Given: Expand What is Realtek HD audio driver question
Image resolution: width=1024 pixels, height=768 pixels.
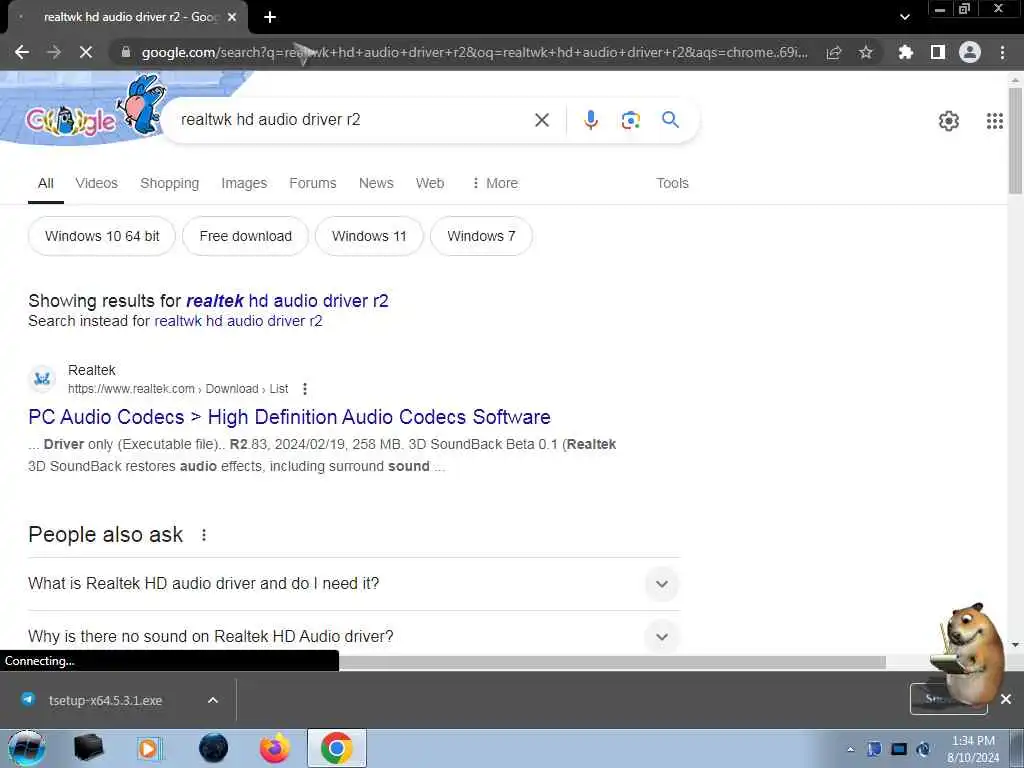Looking at the screenshot, I should coord(354,584).
